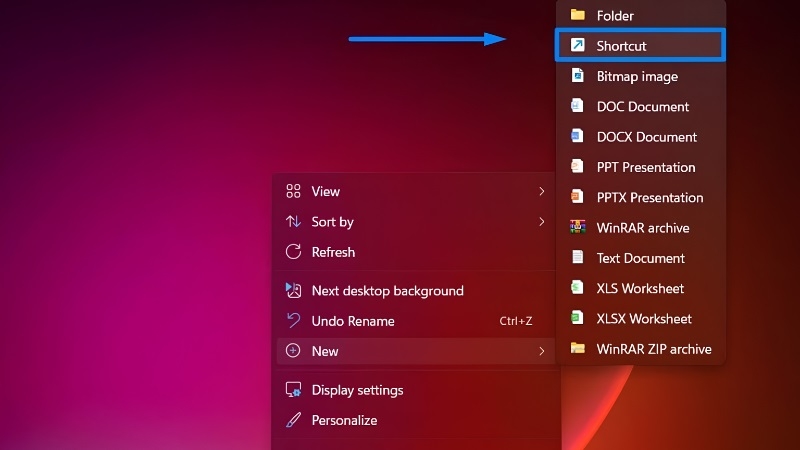Create a new WinRAR archive

(x=640, y=228)
